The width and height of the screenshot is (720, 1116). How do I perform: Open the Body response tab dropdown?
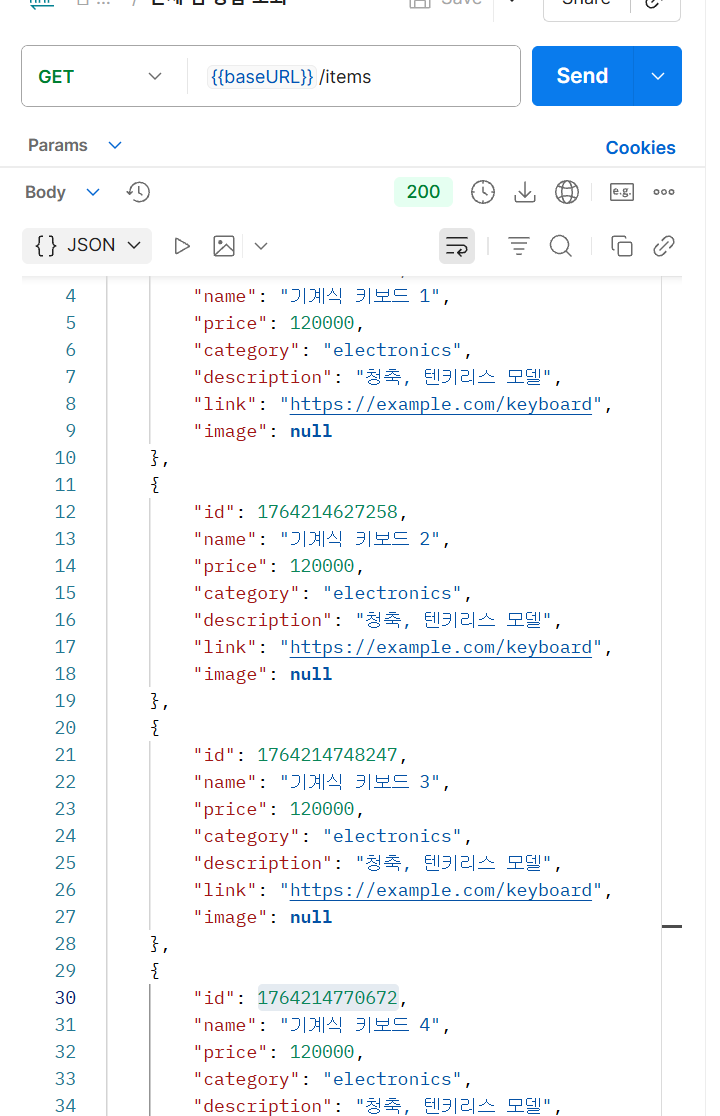coord(92,192)
